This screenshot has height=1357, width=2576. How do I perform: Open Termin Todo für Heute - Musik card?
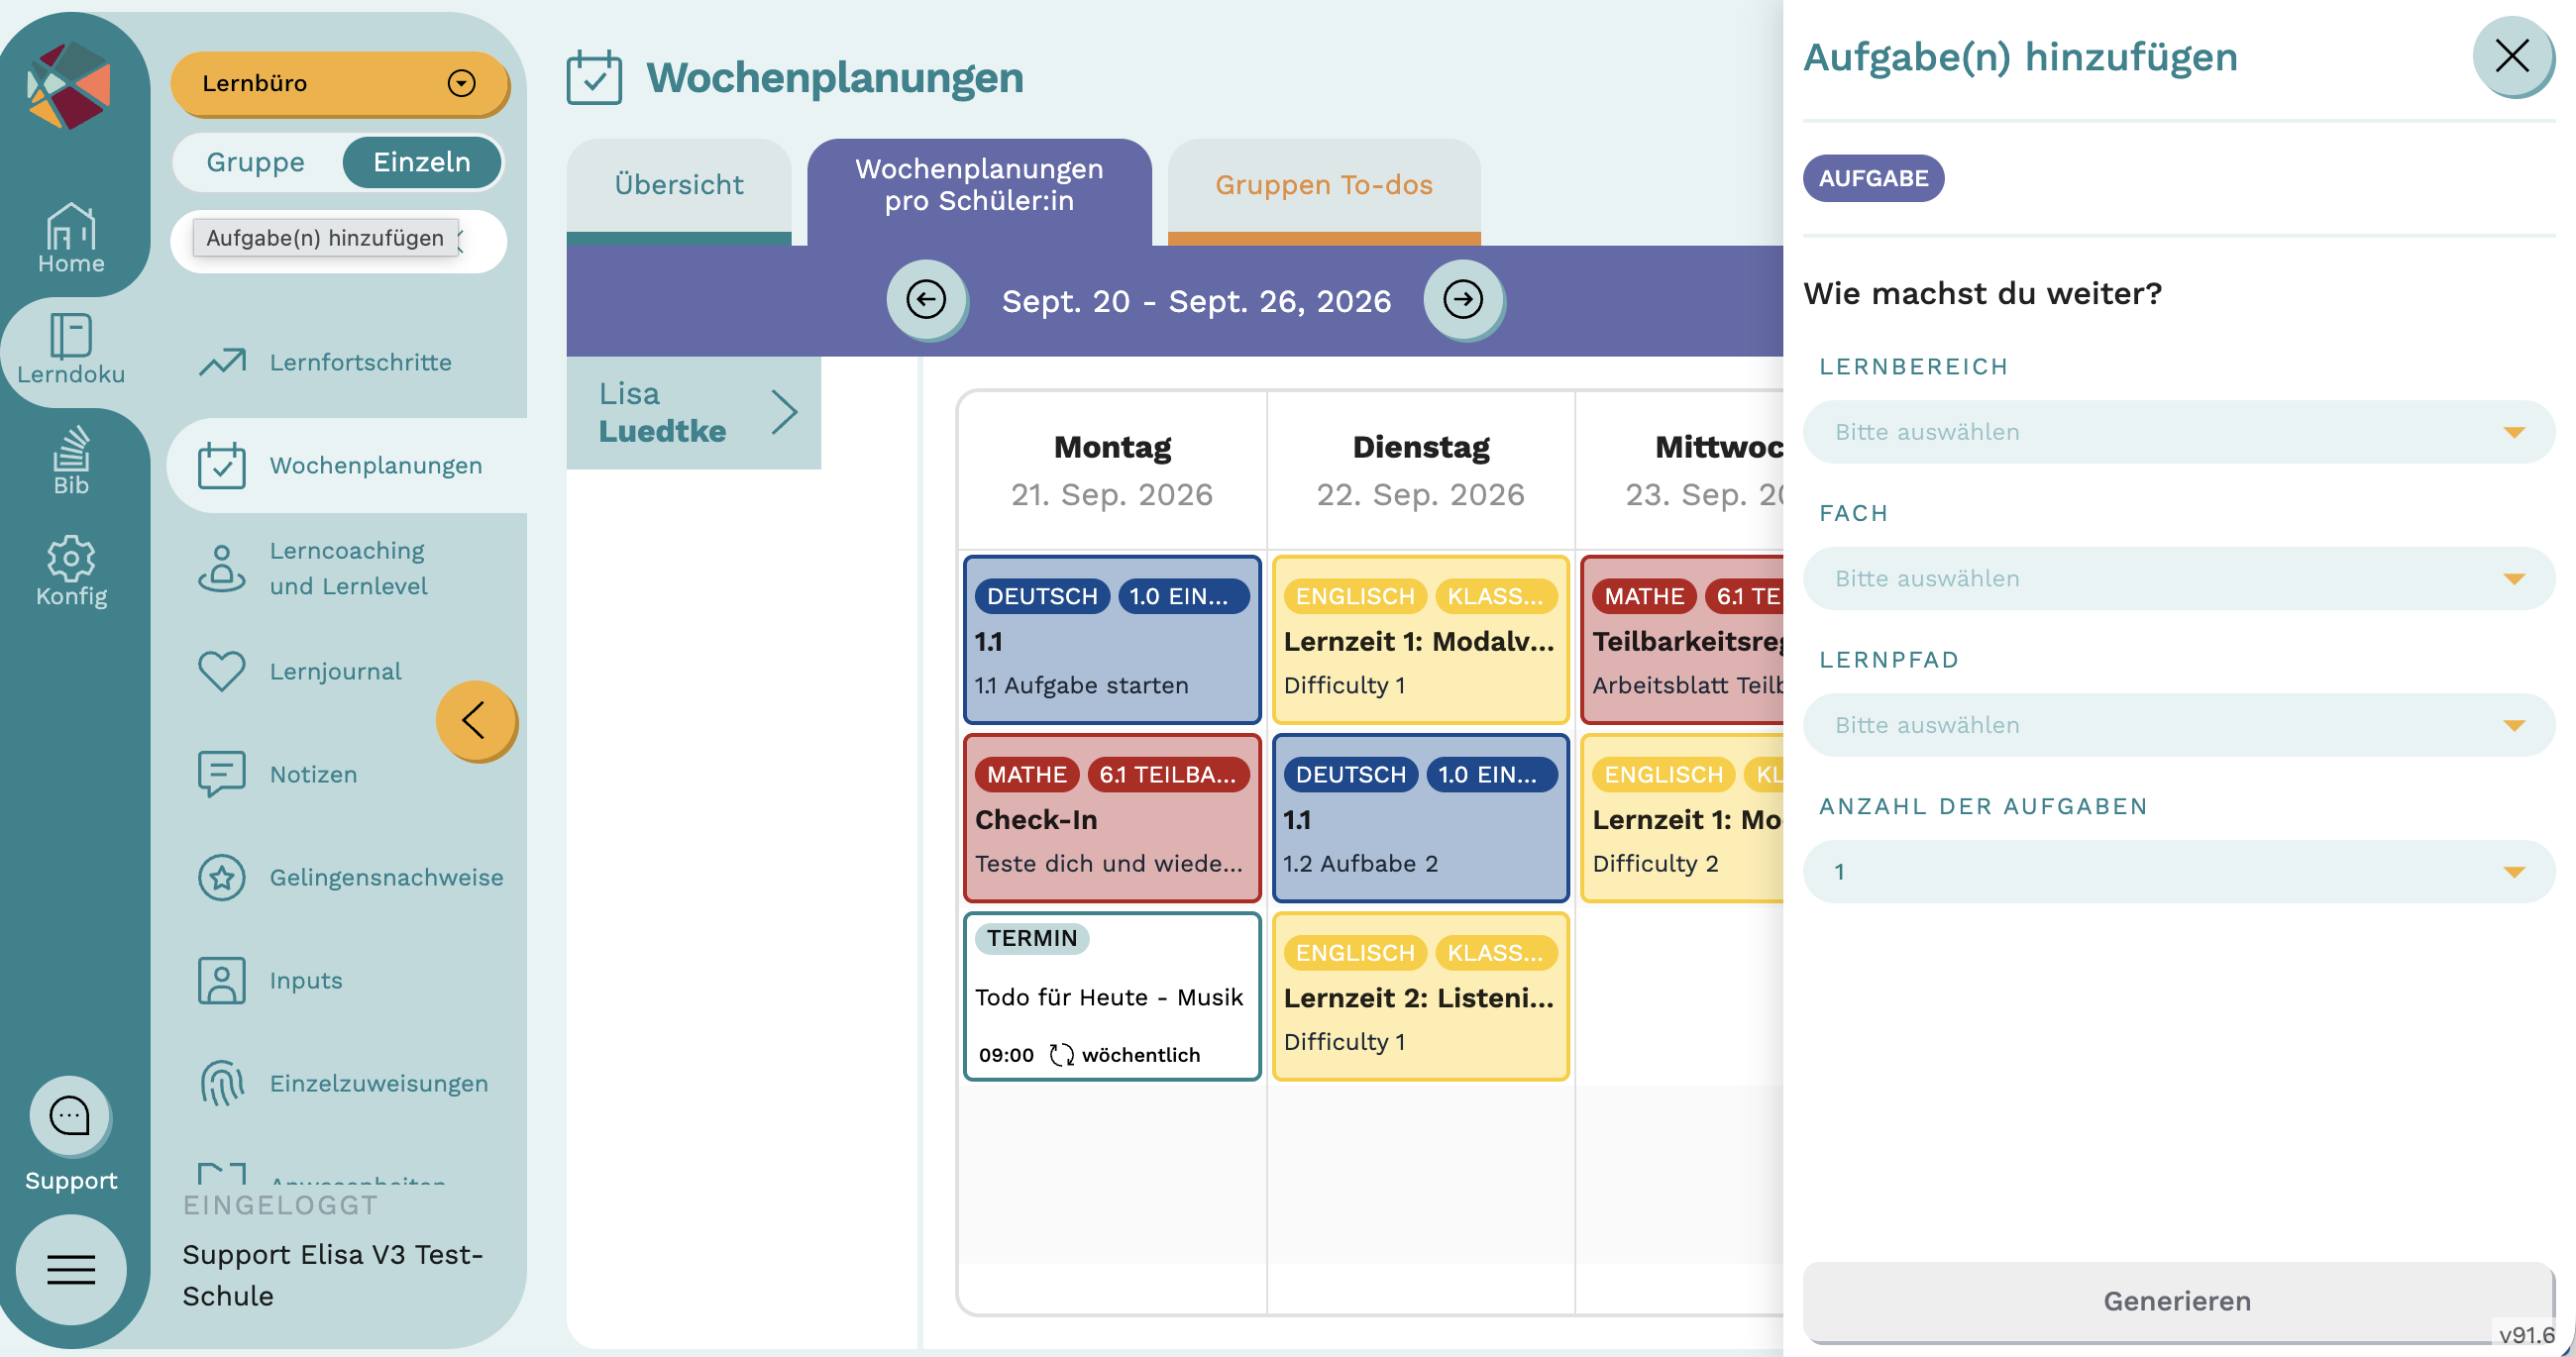[1112, 996]
